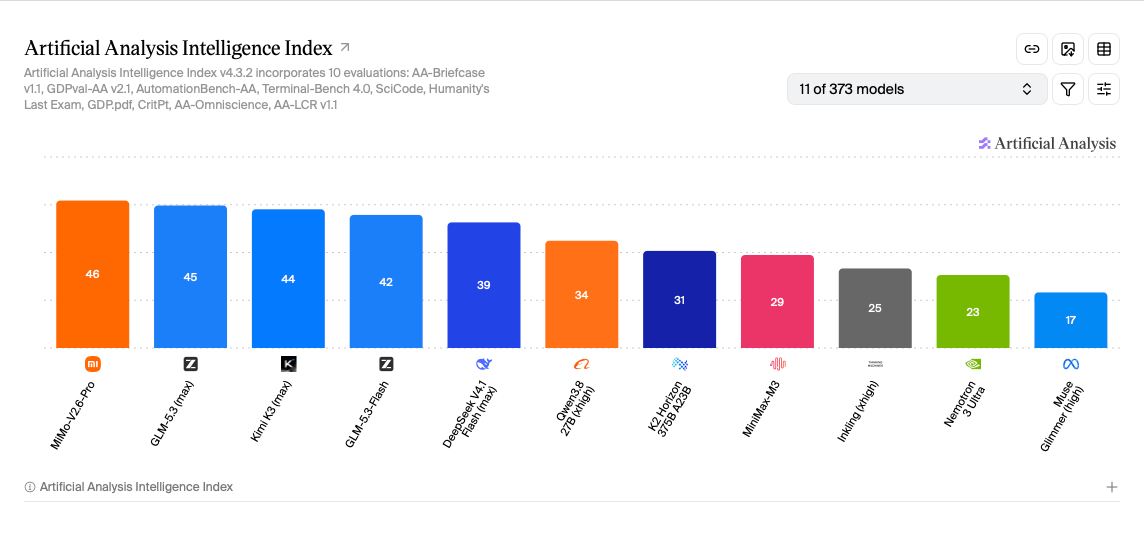Click the Meta logo under Muse

[x=1070, y=363]
